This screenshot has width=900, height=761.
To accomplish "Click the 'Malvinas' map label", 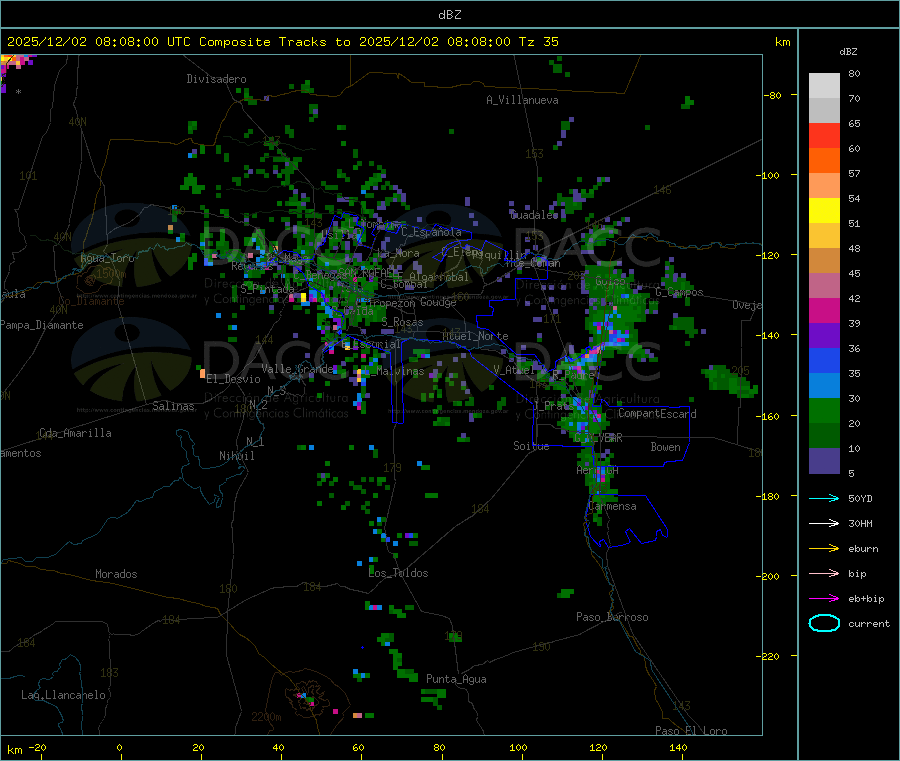I will coord(400,371).
